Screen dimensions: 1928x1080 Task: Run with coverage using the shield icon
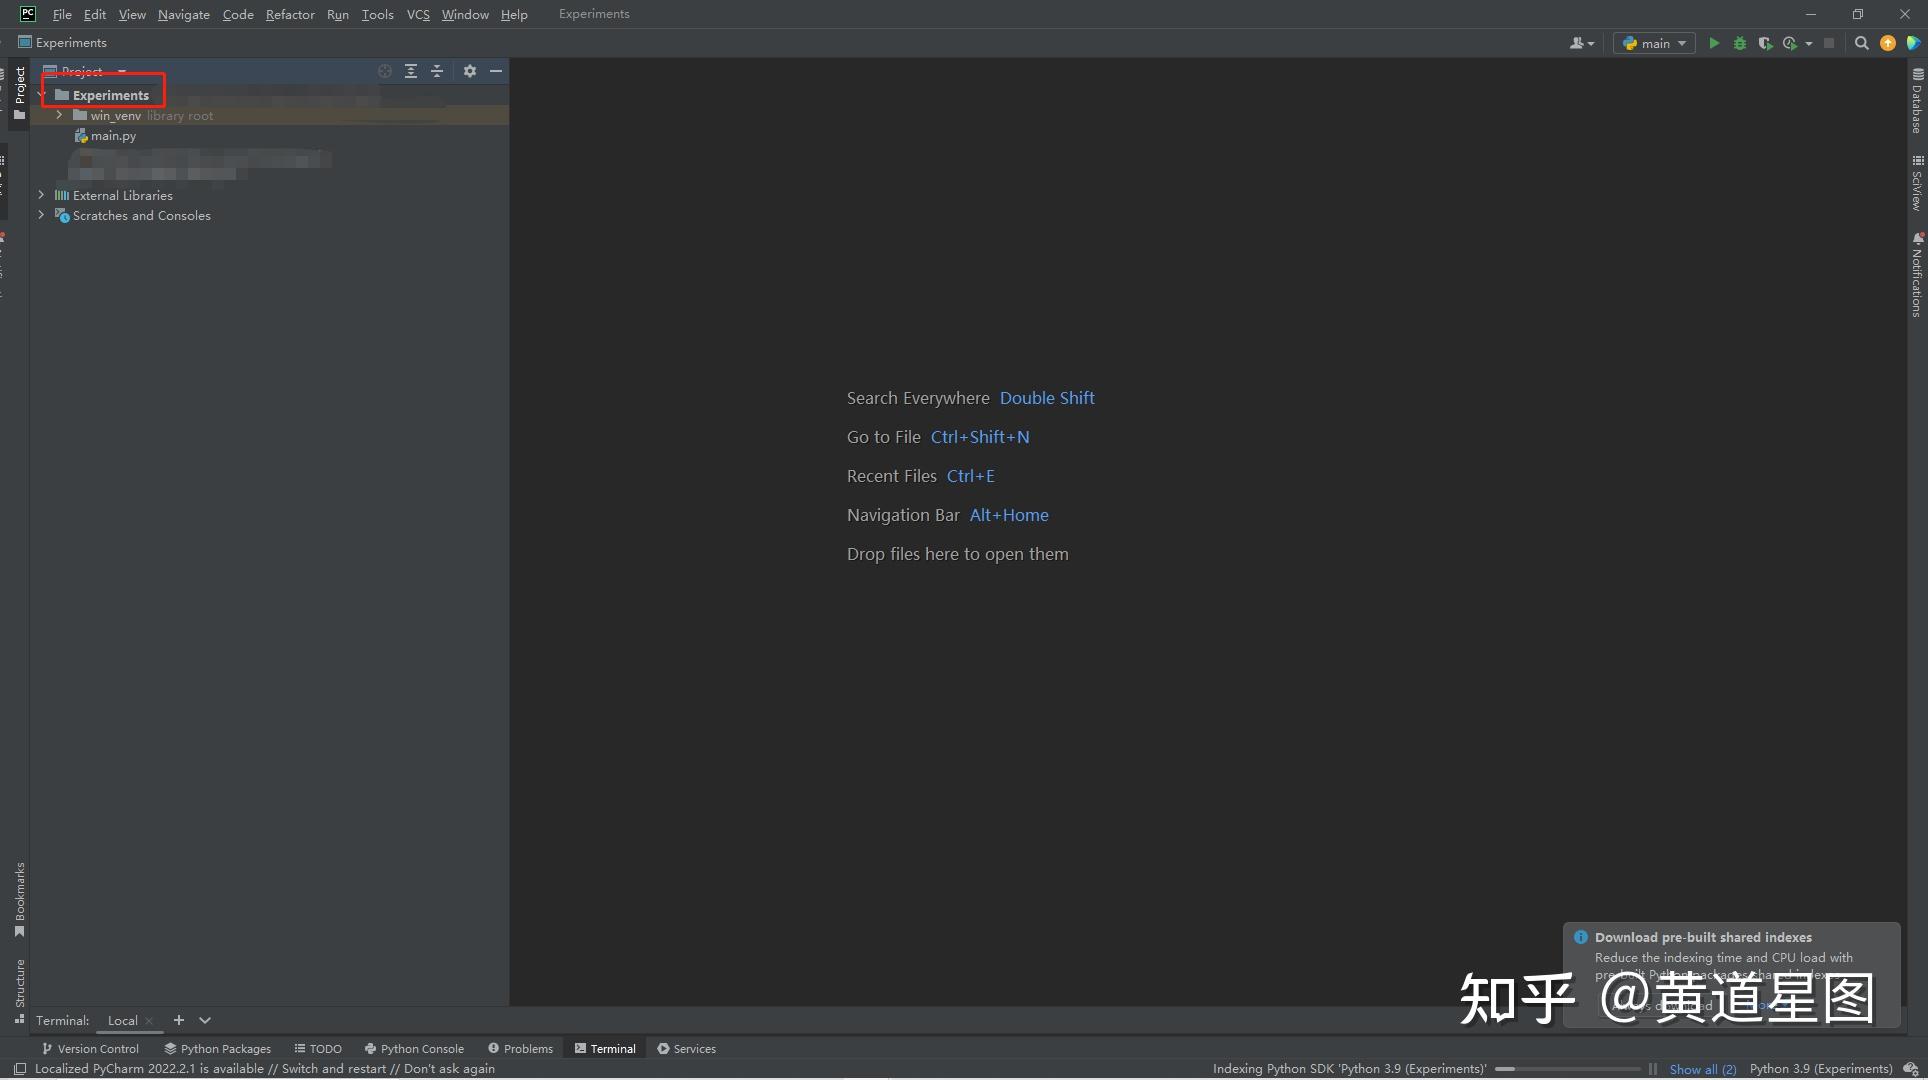(1765, 43)
